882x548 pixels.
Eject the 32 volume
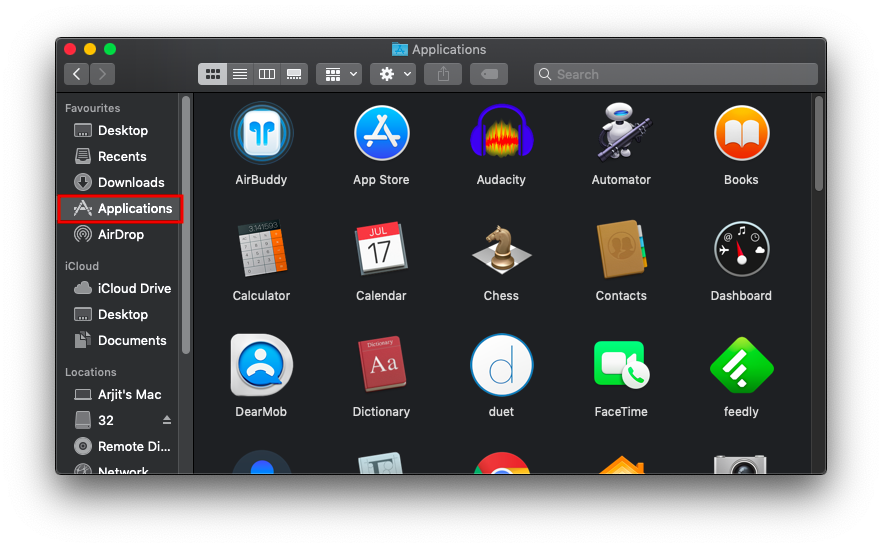[167, 420]
